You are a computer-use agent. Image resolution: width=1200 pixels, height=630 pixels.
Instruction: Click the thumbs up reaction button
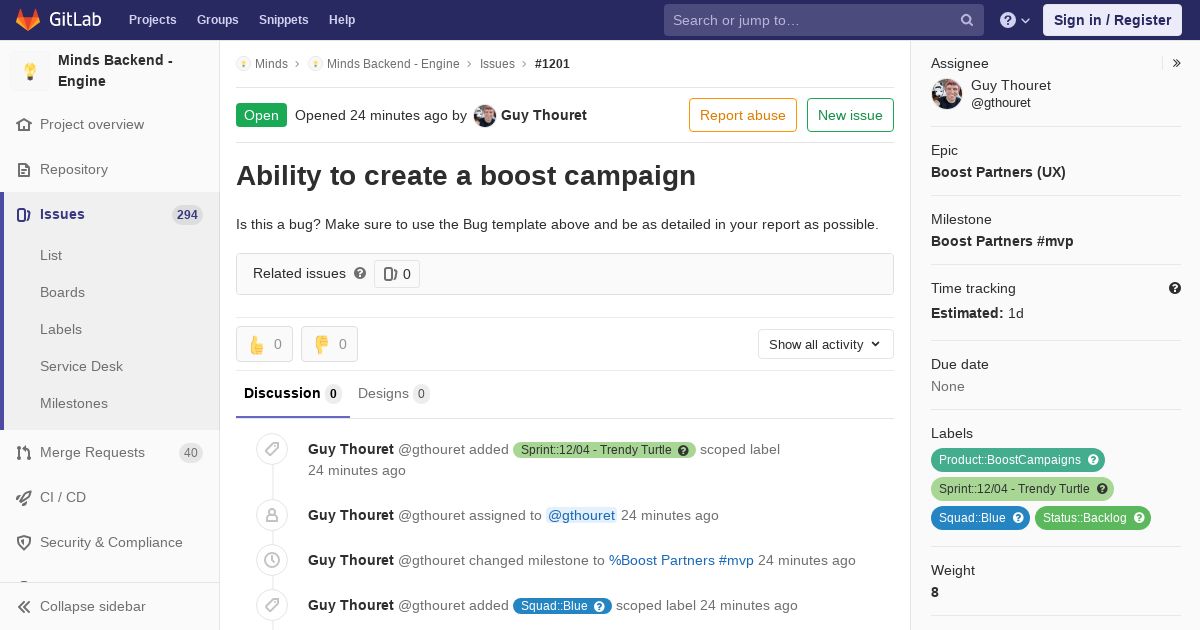coord(264,344)
